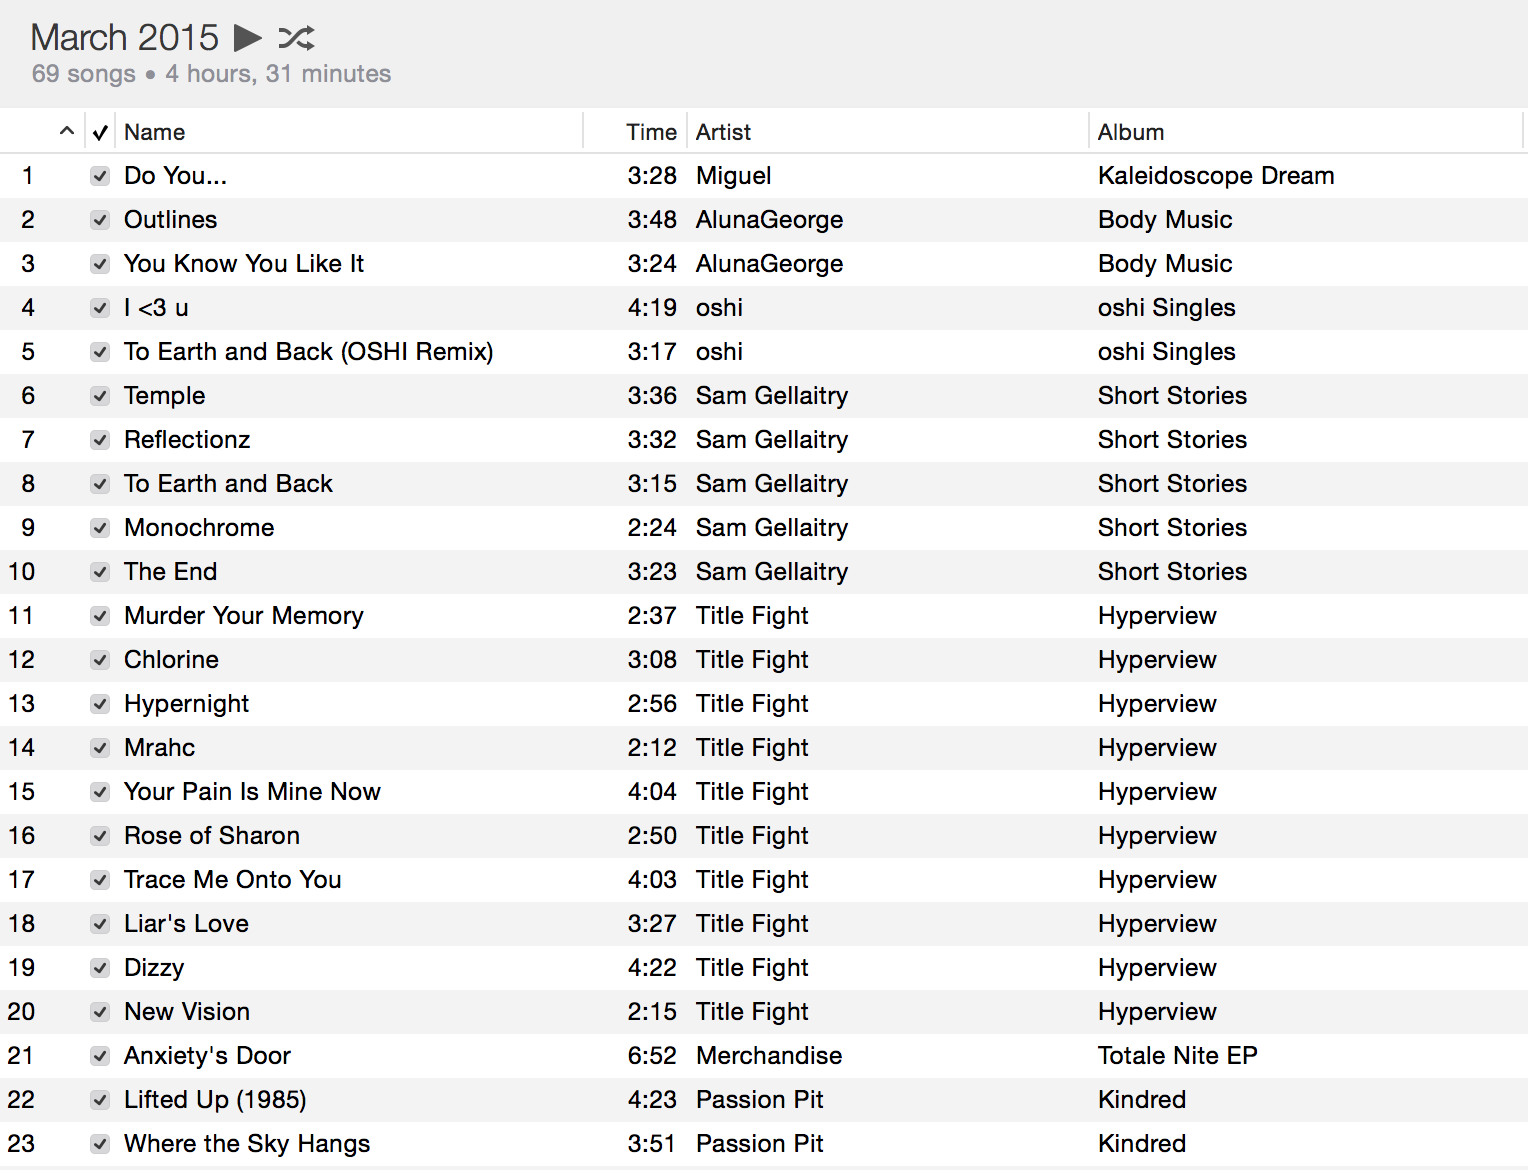Viewport: 1528px width, 1170px height.
Task: Uncheck Murder Your Memory track
Action: coord(100,616)
